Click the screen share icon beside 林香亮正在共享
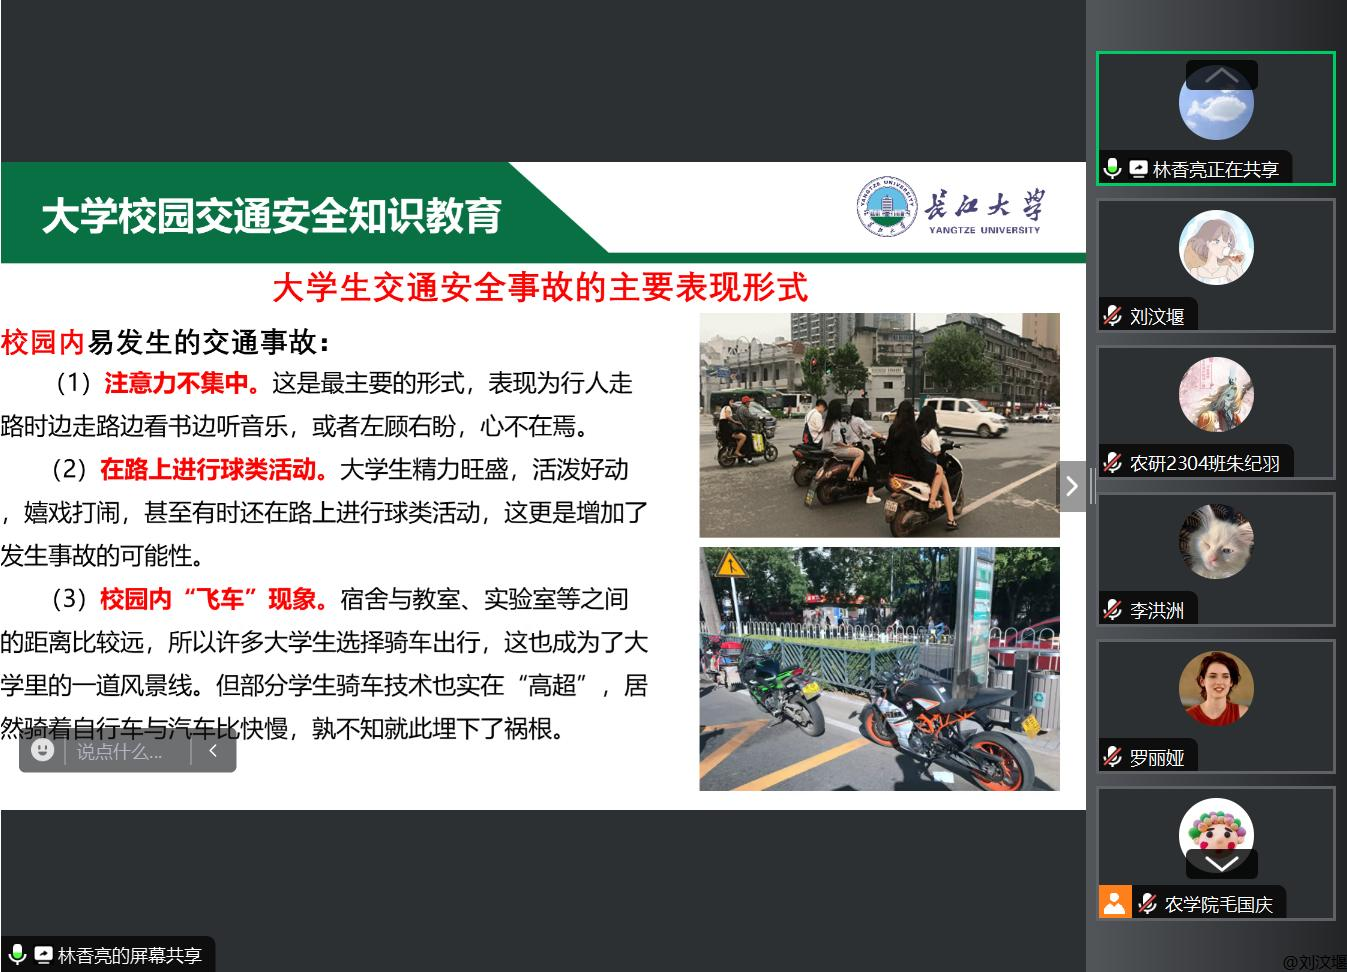Viewport: 1347px width, 972px height. 1138,169
